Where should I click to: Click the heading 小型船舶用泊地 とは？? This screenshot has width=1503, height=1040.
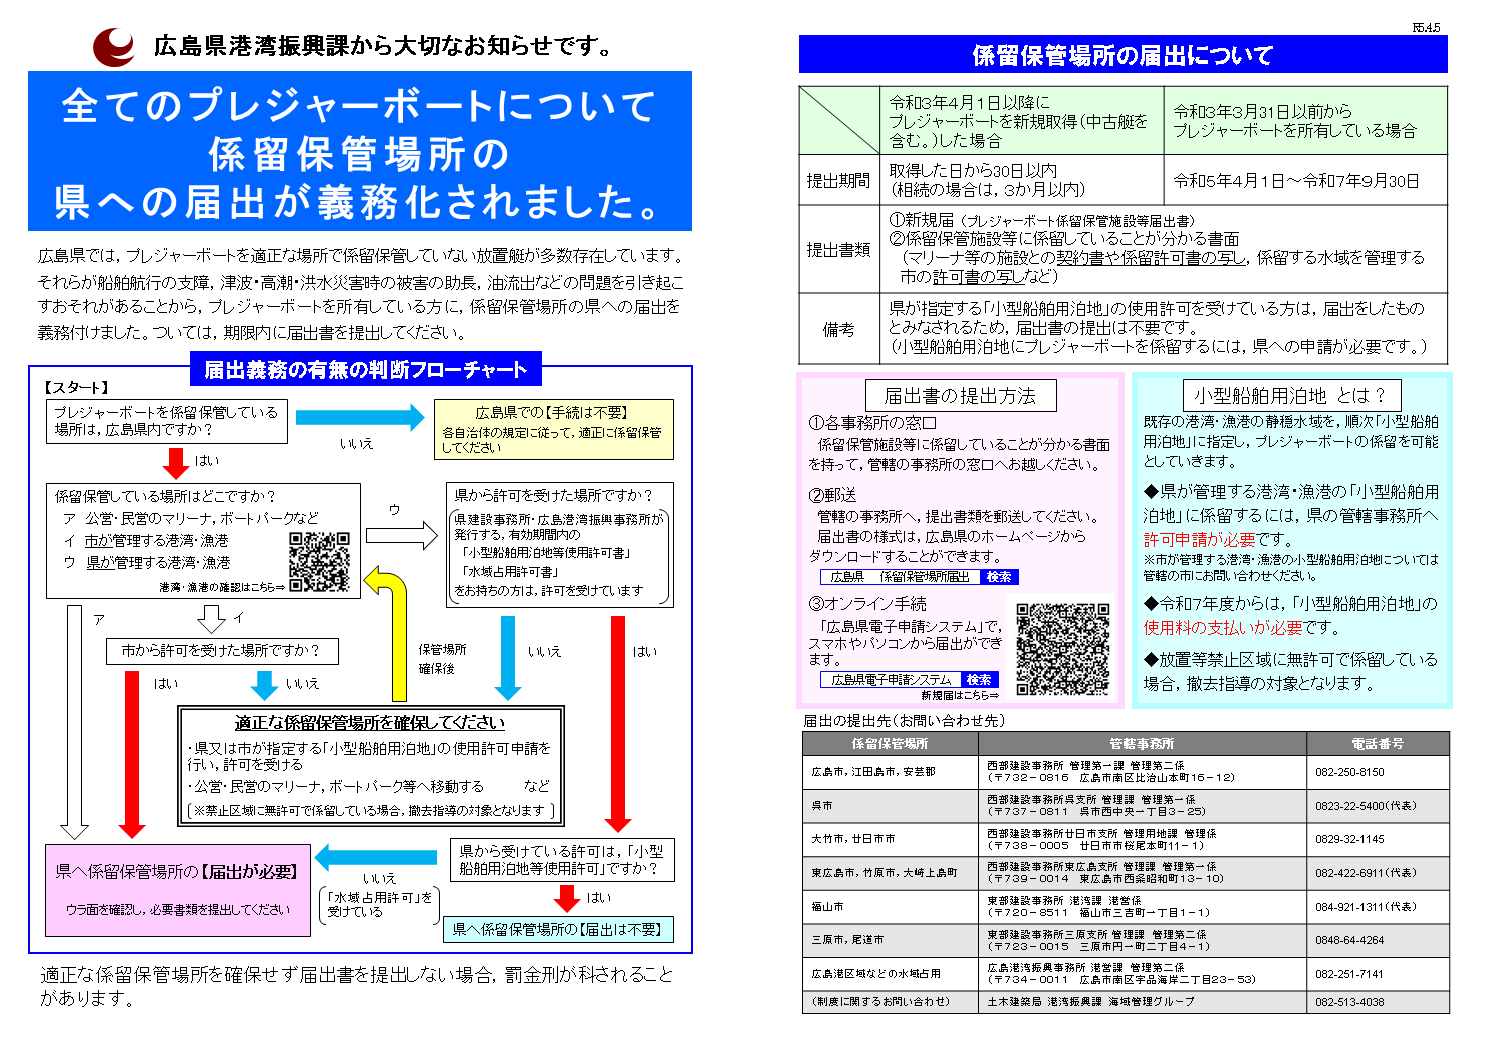1291,395
